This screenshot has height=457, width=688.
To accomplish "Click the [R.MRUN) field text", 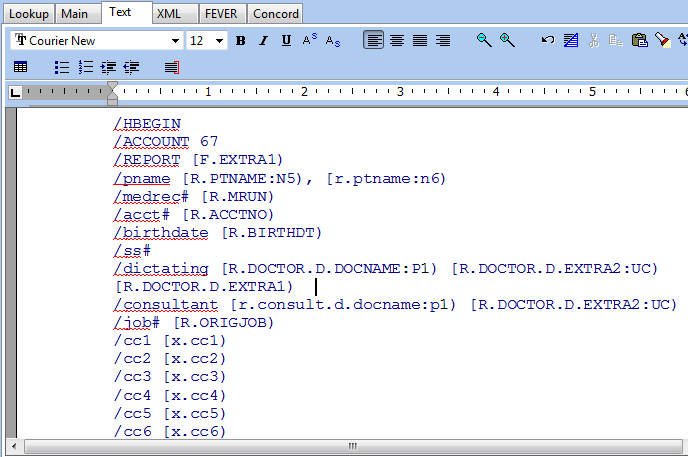I will 237,196.
